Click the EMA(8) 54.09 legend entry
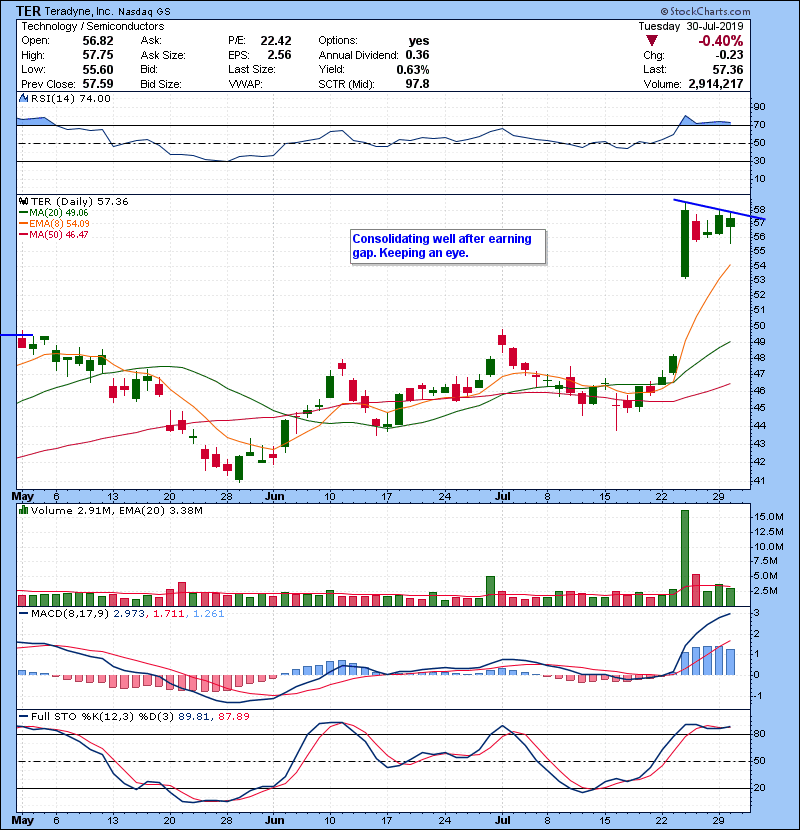This screenshot has height=830, width=800. (53, 223)
